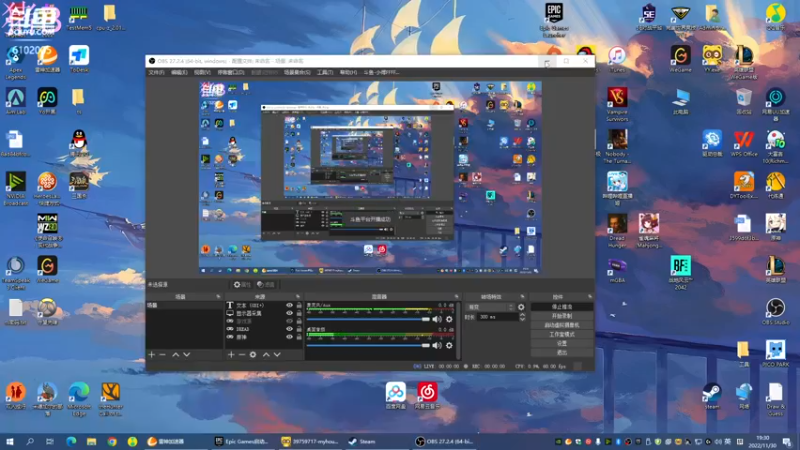Open source properties gear in Sources toolbar
This screenshot has width=800, height=450.
(x=253, y=355)
